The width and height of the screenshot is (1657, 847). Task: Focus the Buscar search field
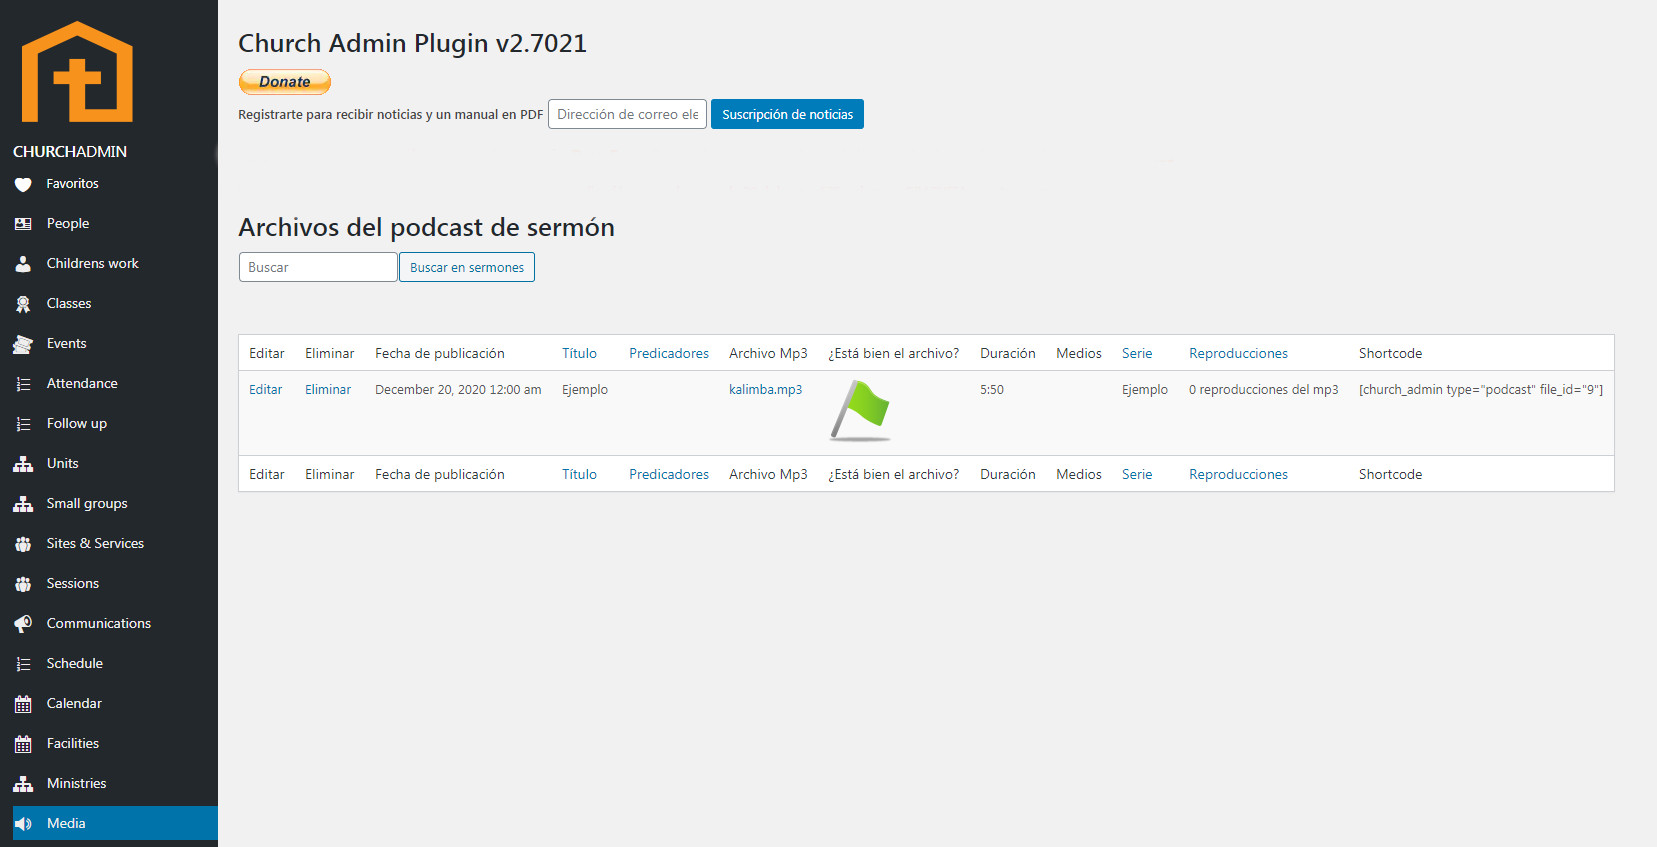(318, 268)
